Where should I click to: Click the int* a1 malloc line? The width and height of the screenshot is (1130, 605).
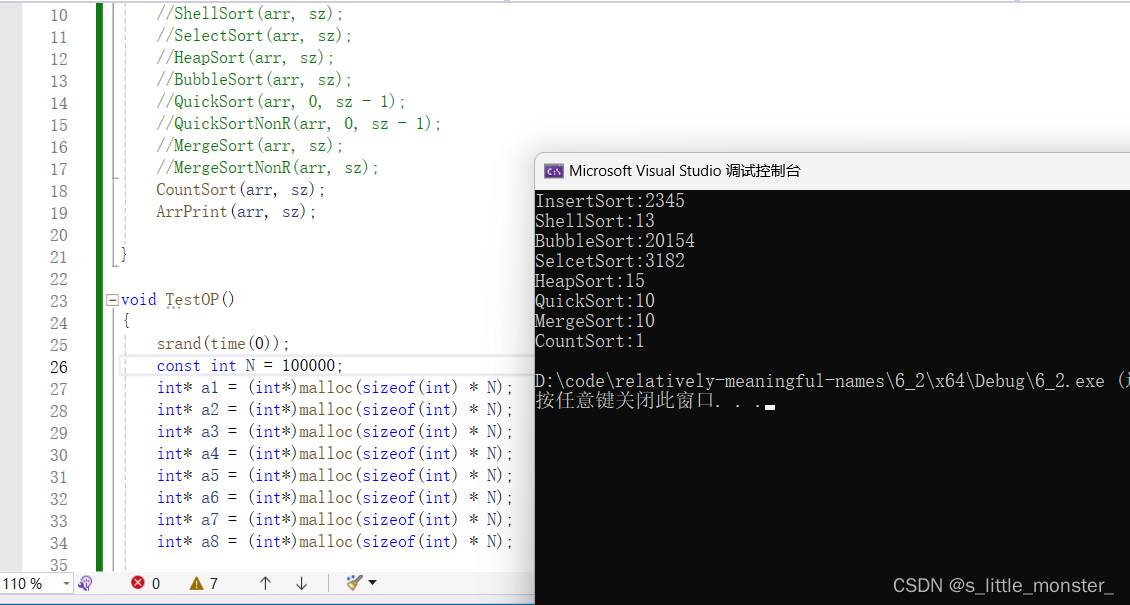tap(336, 387)
